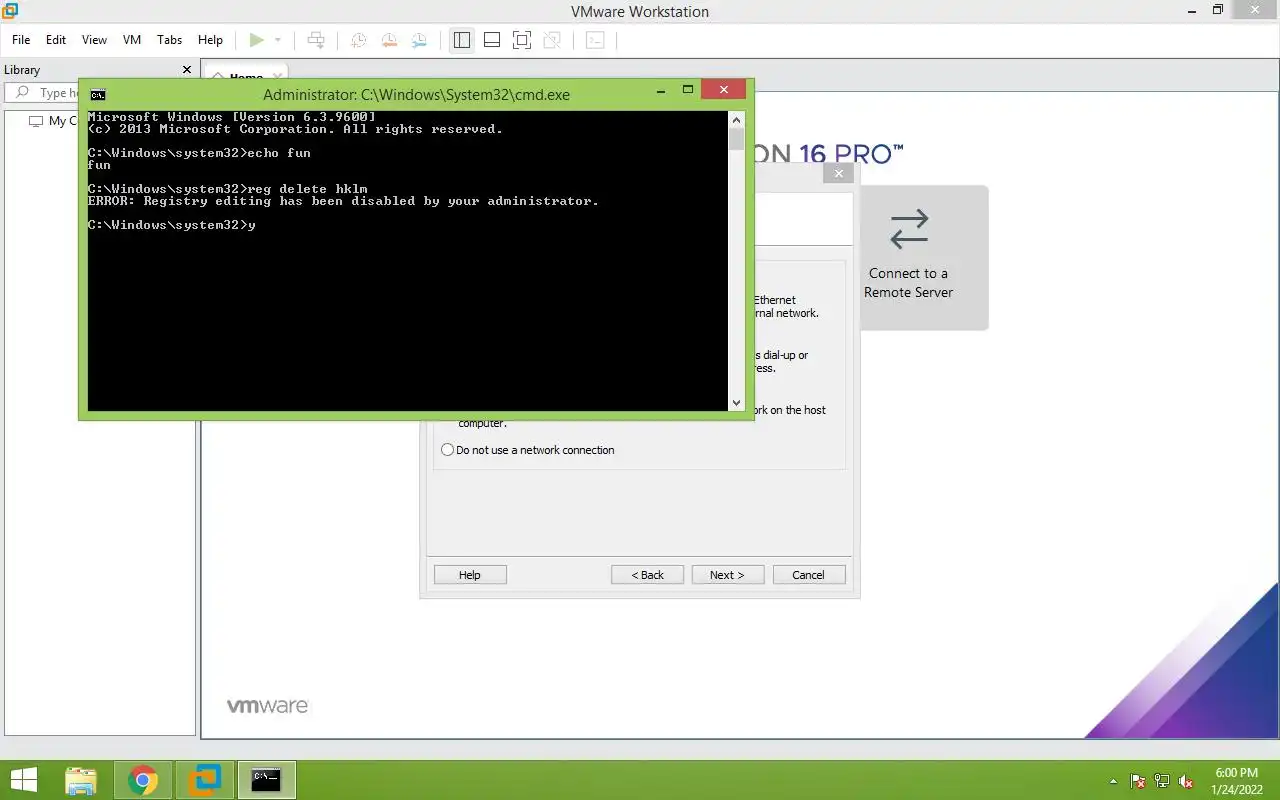Click the Enter Full Screen icon

[x=521, y=40]
